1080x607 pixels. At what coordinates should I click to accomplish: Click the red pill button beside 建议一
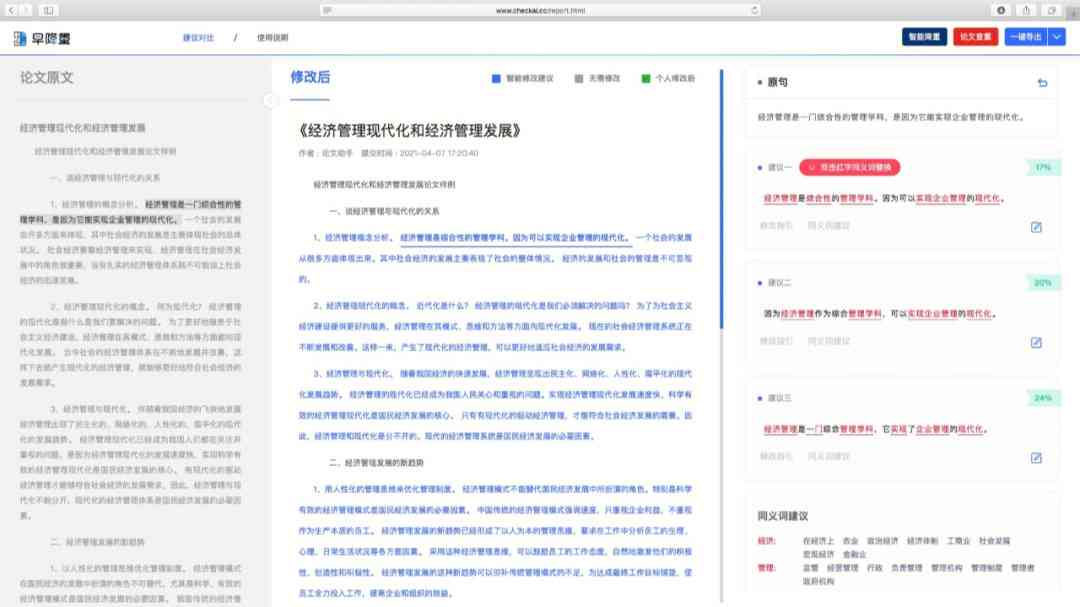849,167
